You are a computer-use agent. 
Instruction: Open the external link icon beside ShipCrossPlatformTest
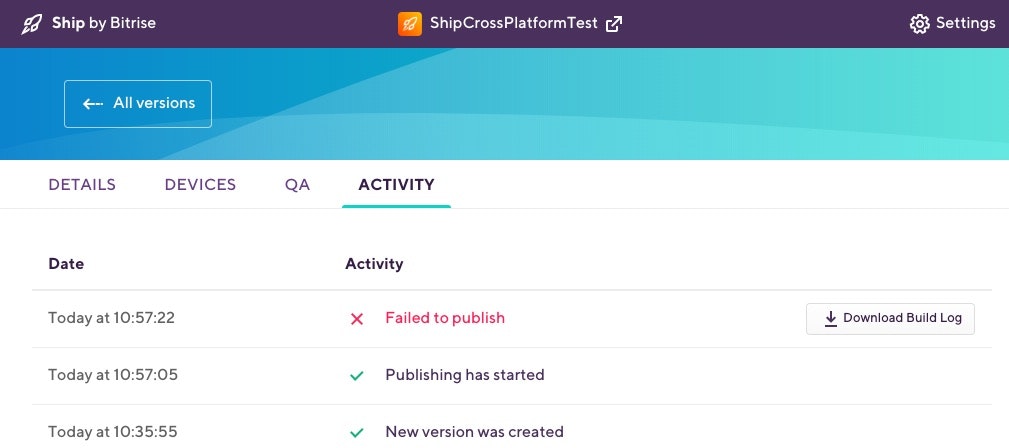pyautogui.click(x=614, y=24)
